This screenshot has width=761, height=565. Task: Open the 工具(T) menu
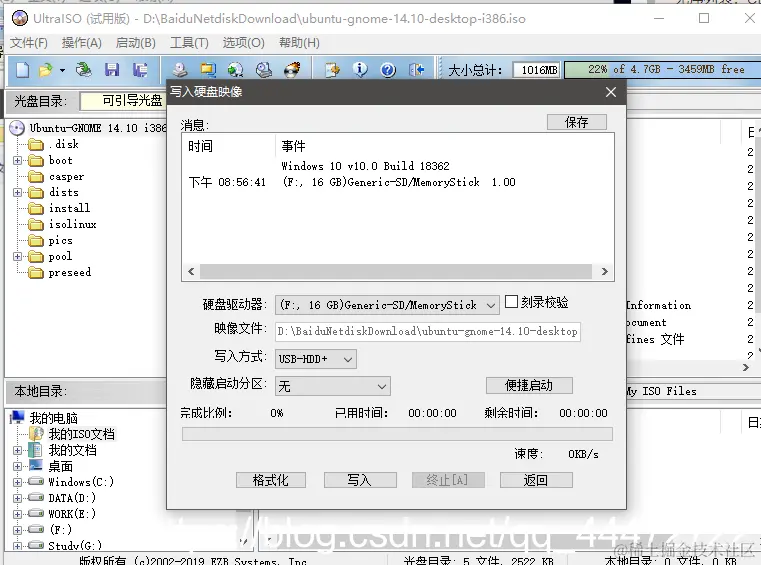189,43
